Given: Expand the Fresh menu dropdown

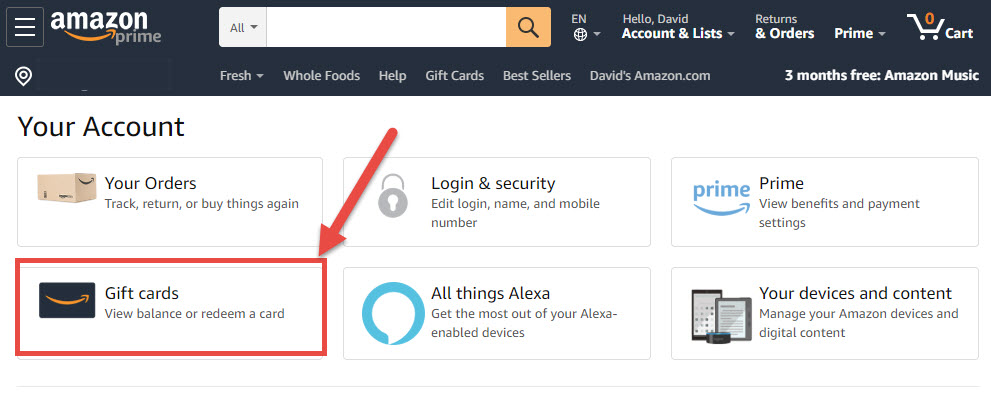Looking at the screenshot, I should pyautogui.click(x=241, y=76).
